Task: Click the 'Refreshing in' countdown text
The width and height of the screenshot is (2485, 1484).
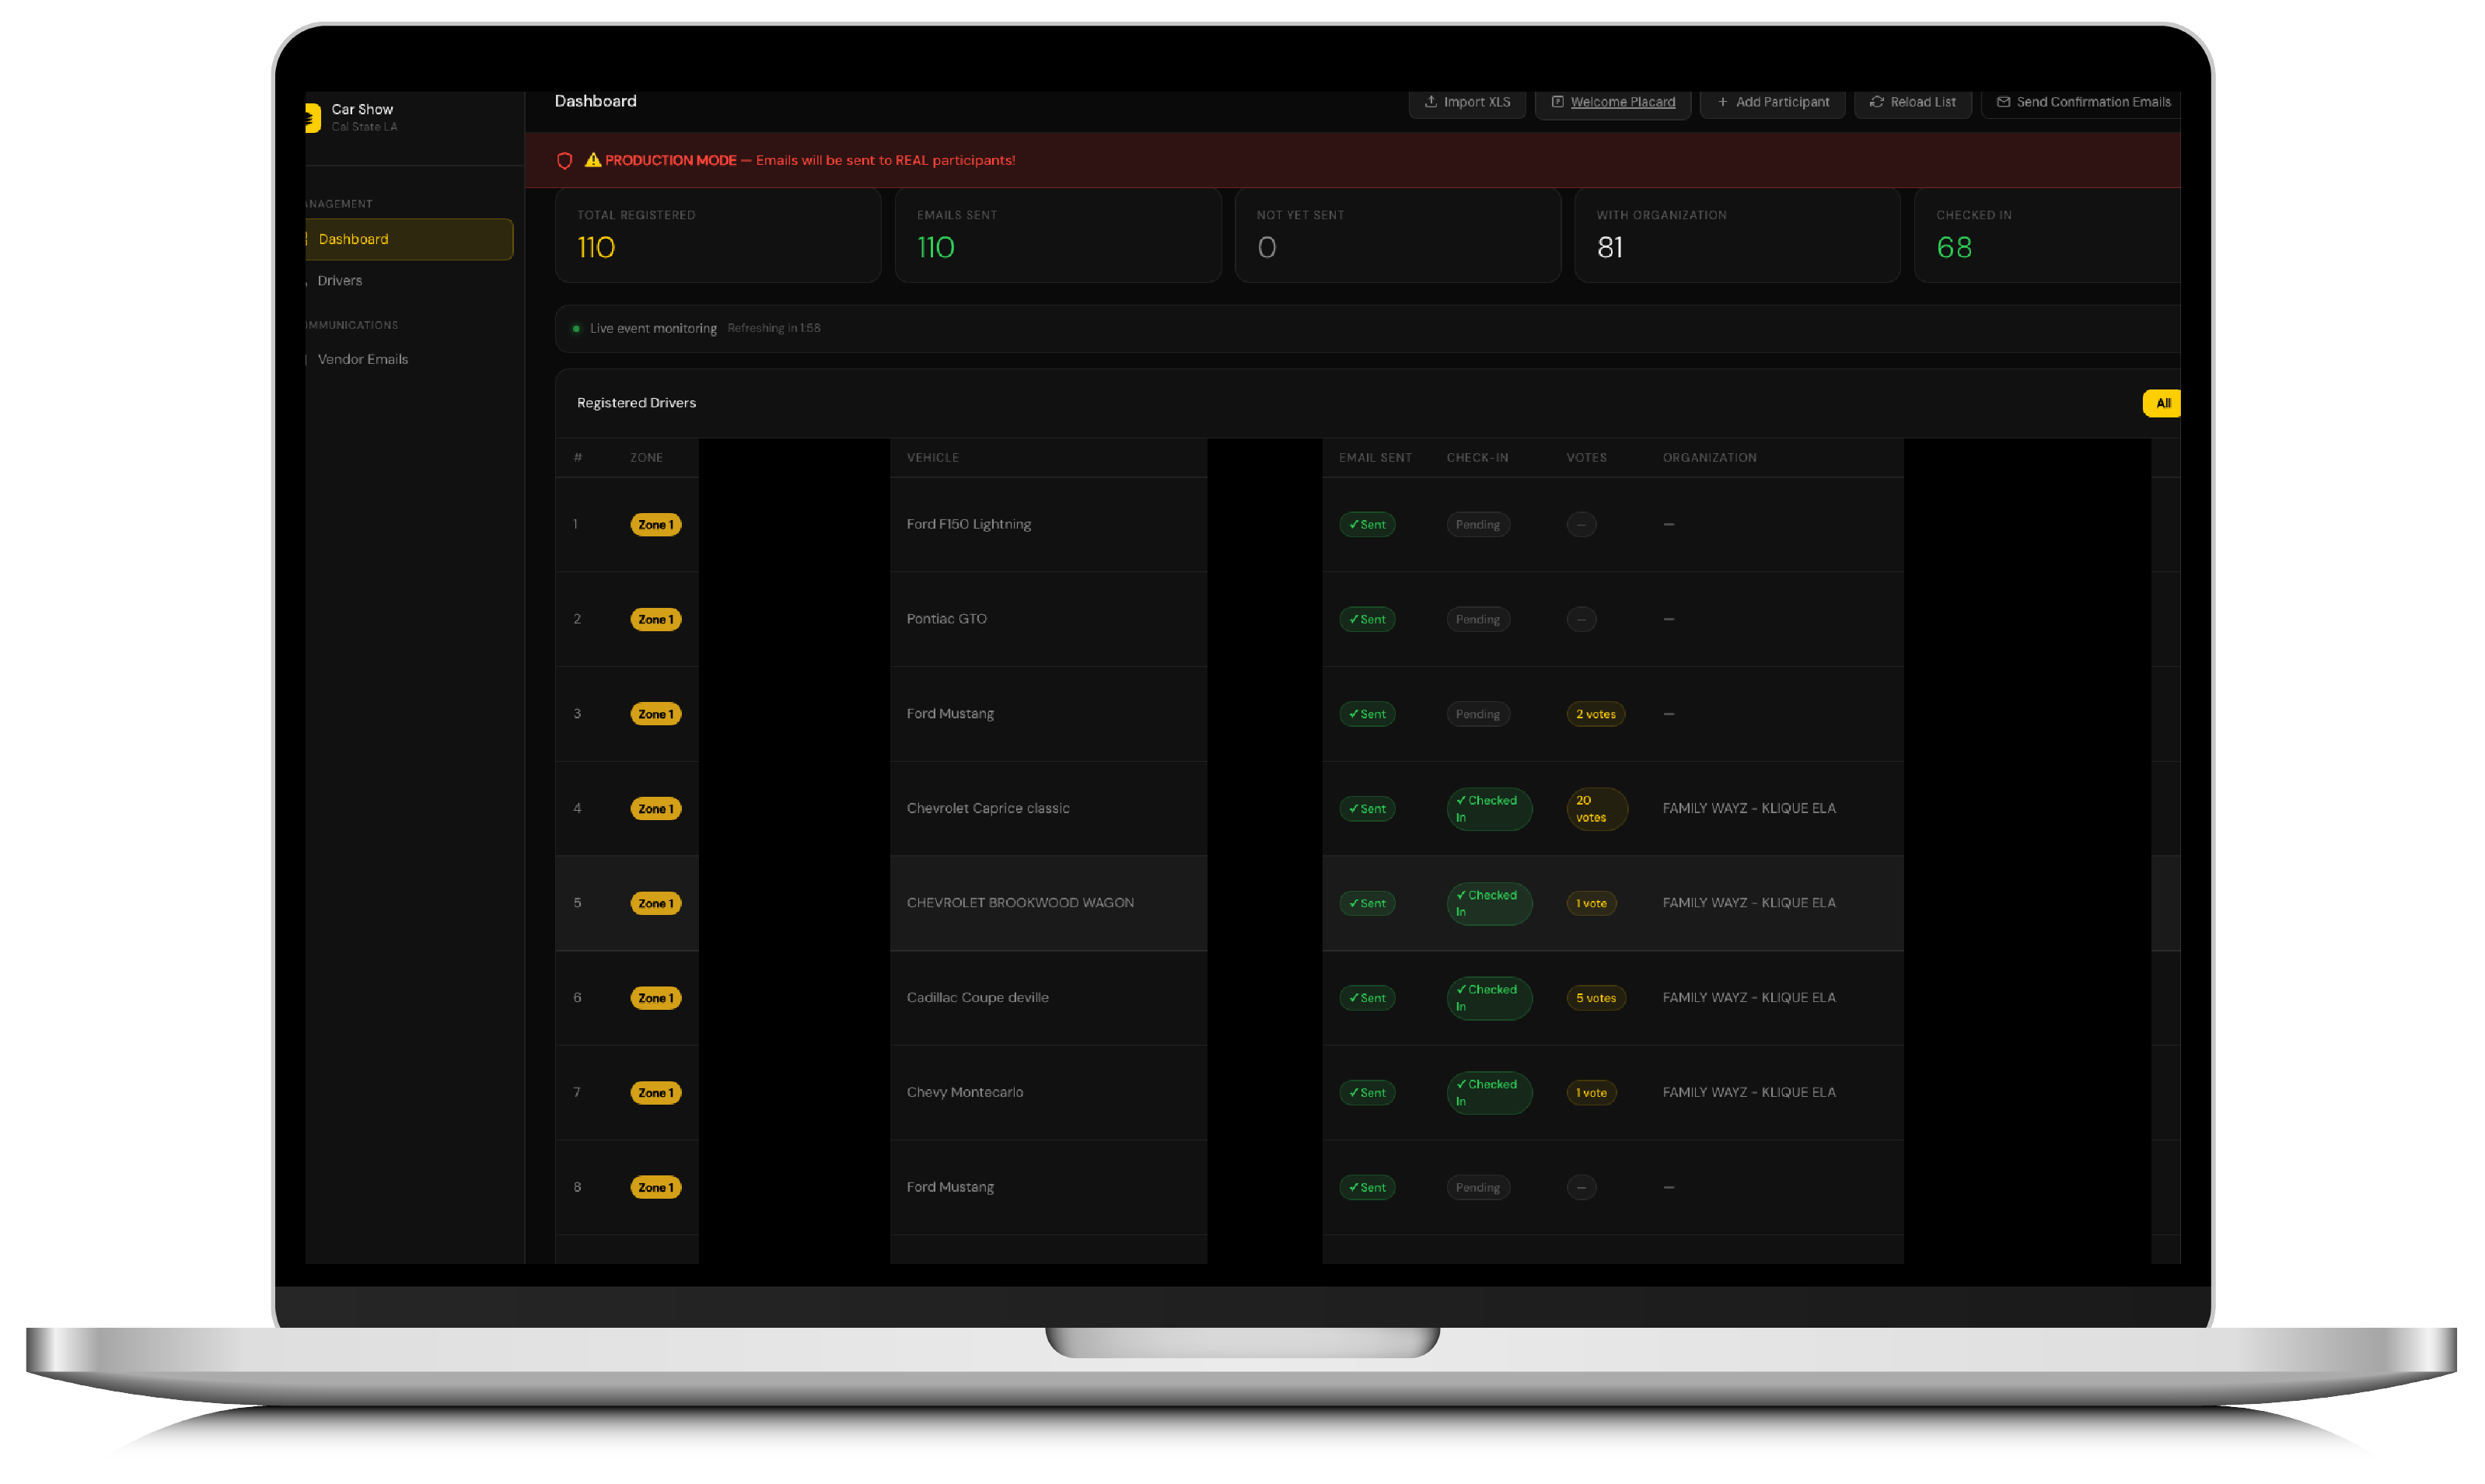Action: [774, 328]
